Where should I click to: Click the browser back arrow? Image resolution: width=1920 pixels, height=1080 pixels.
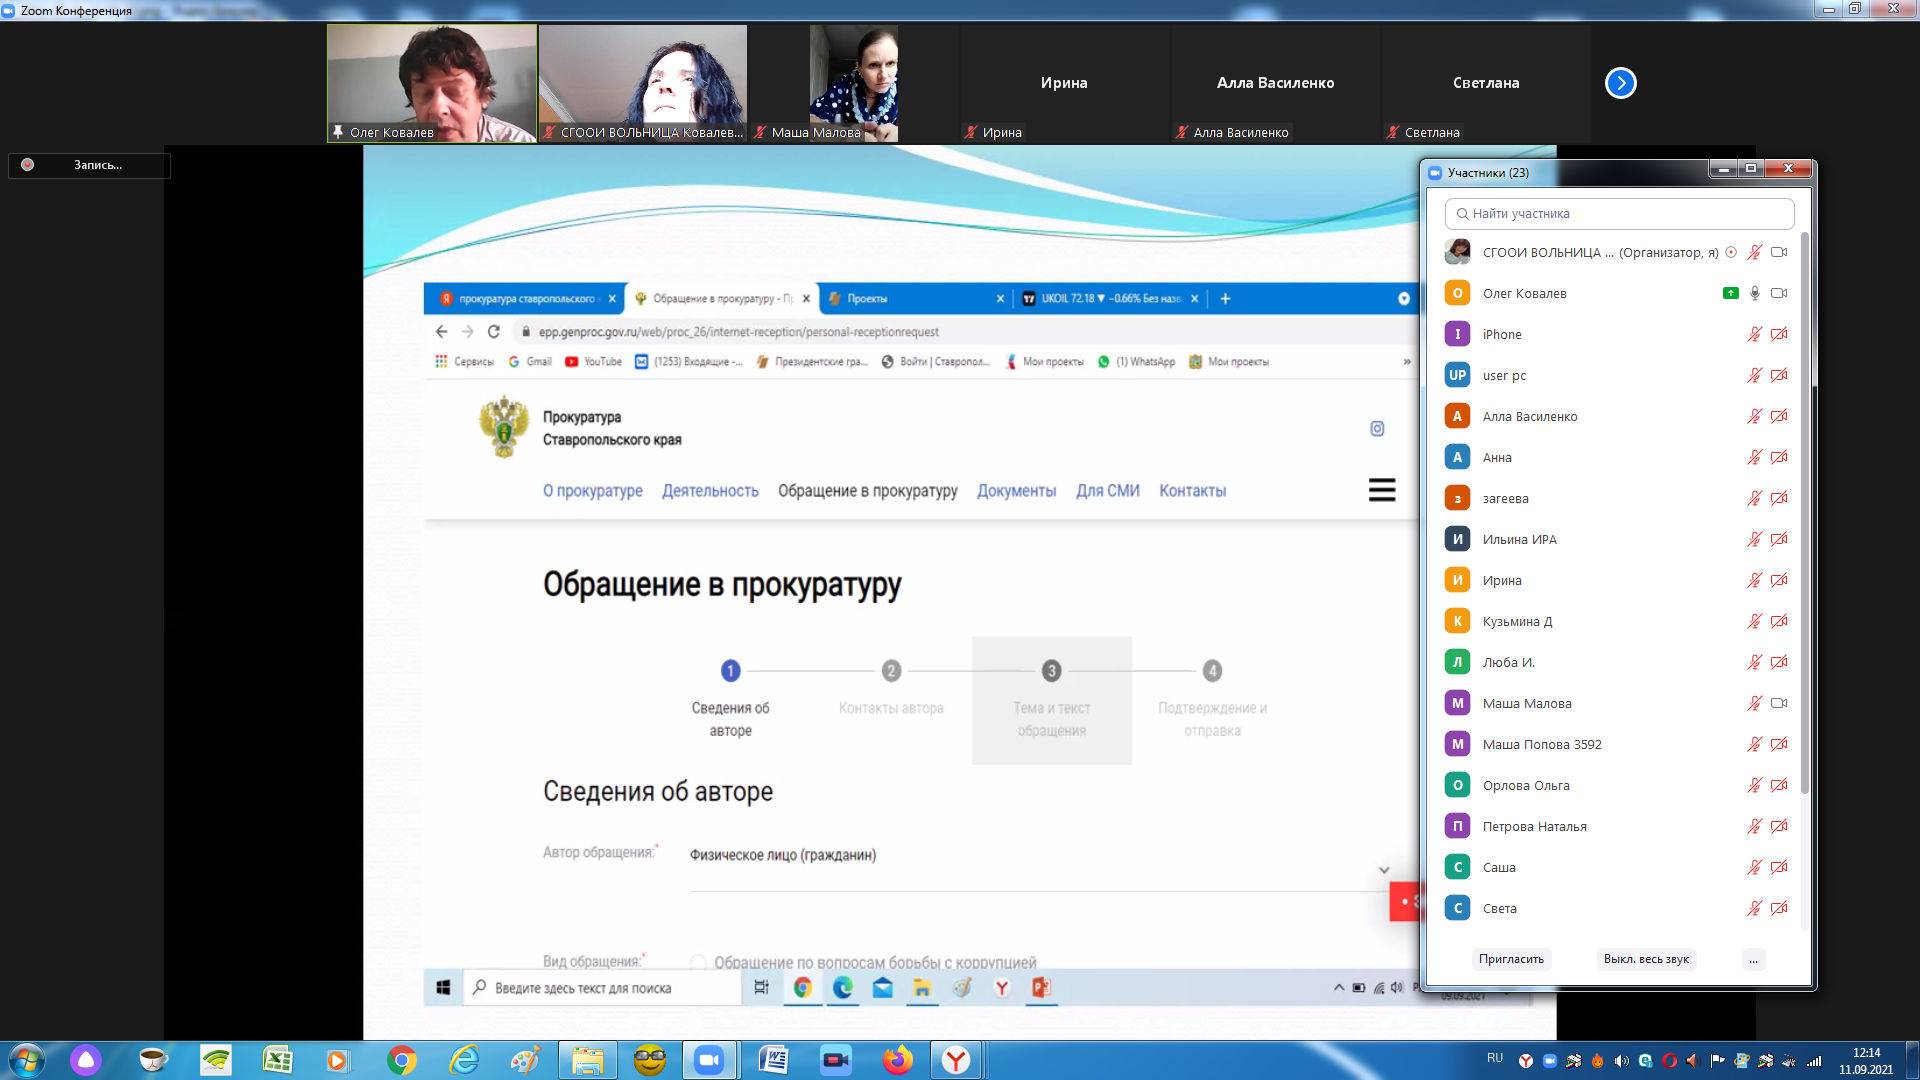coord(441,331)
